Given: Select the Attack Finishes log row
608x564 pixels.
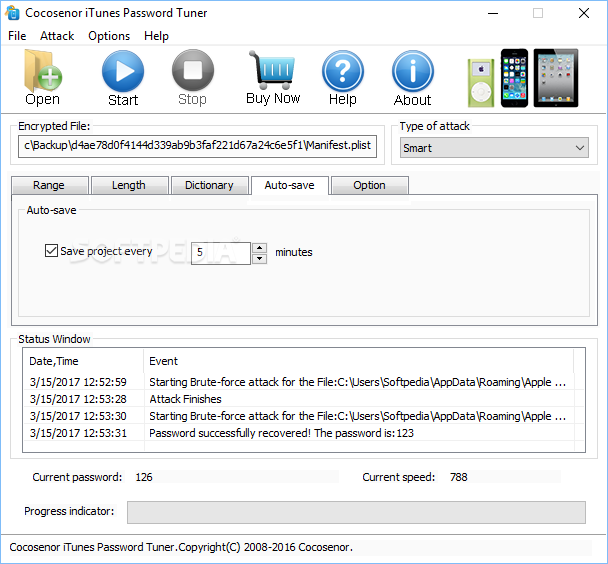Looking at the screenshot, I should coord(303,399).
